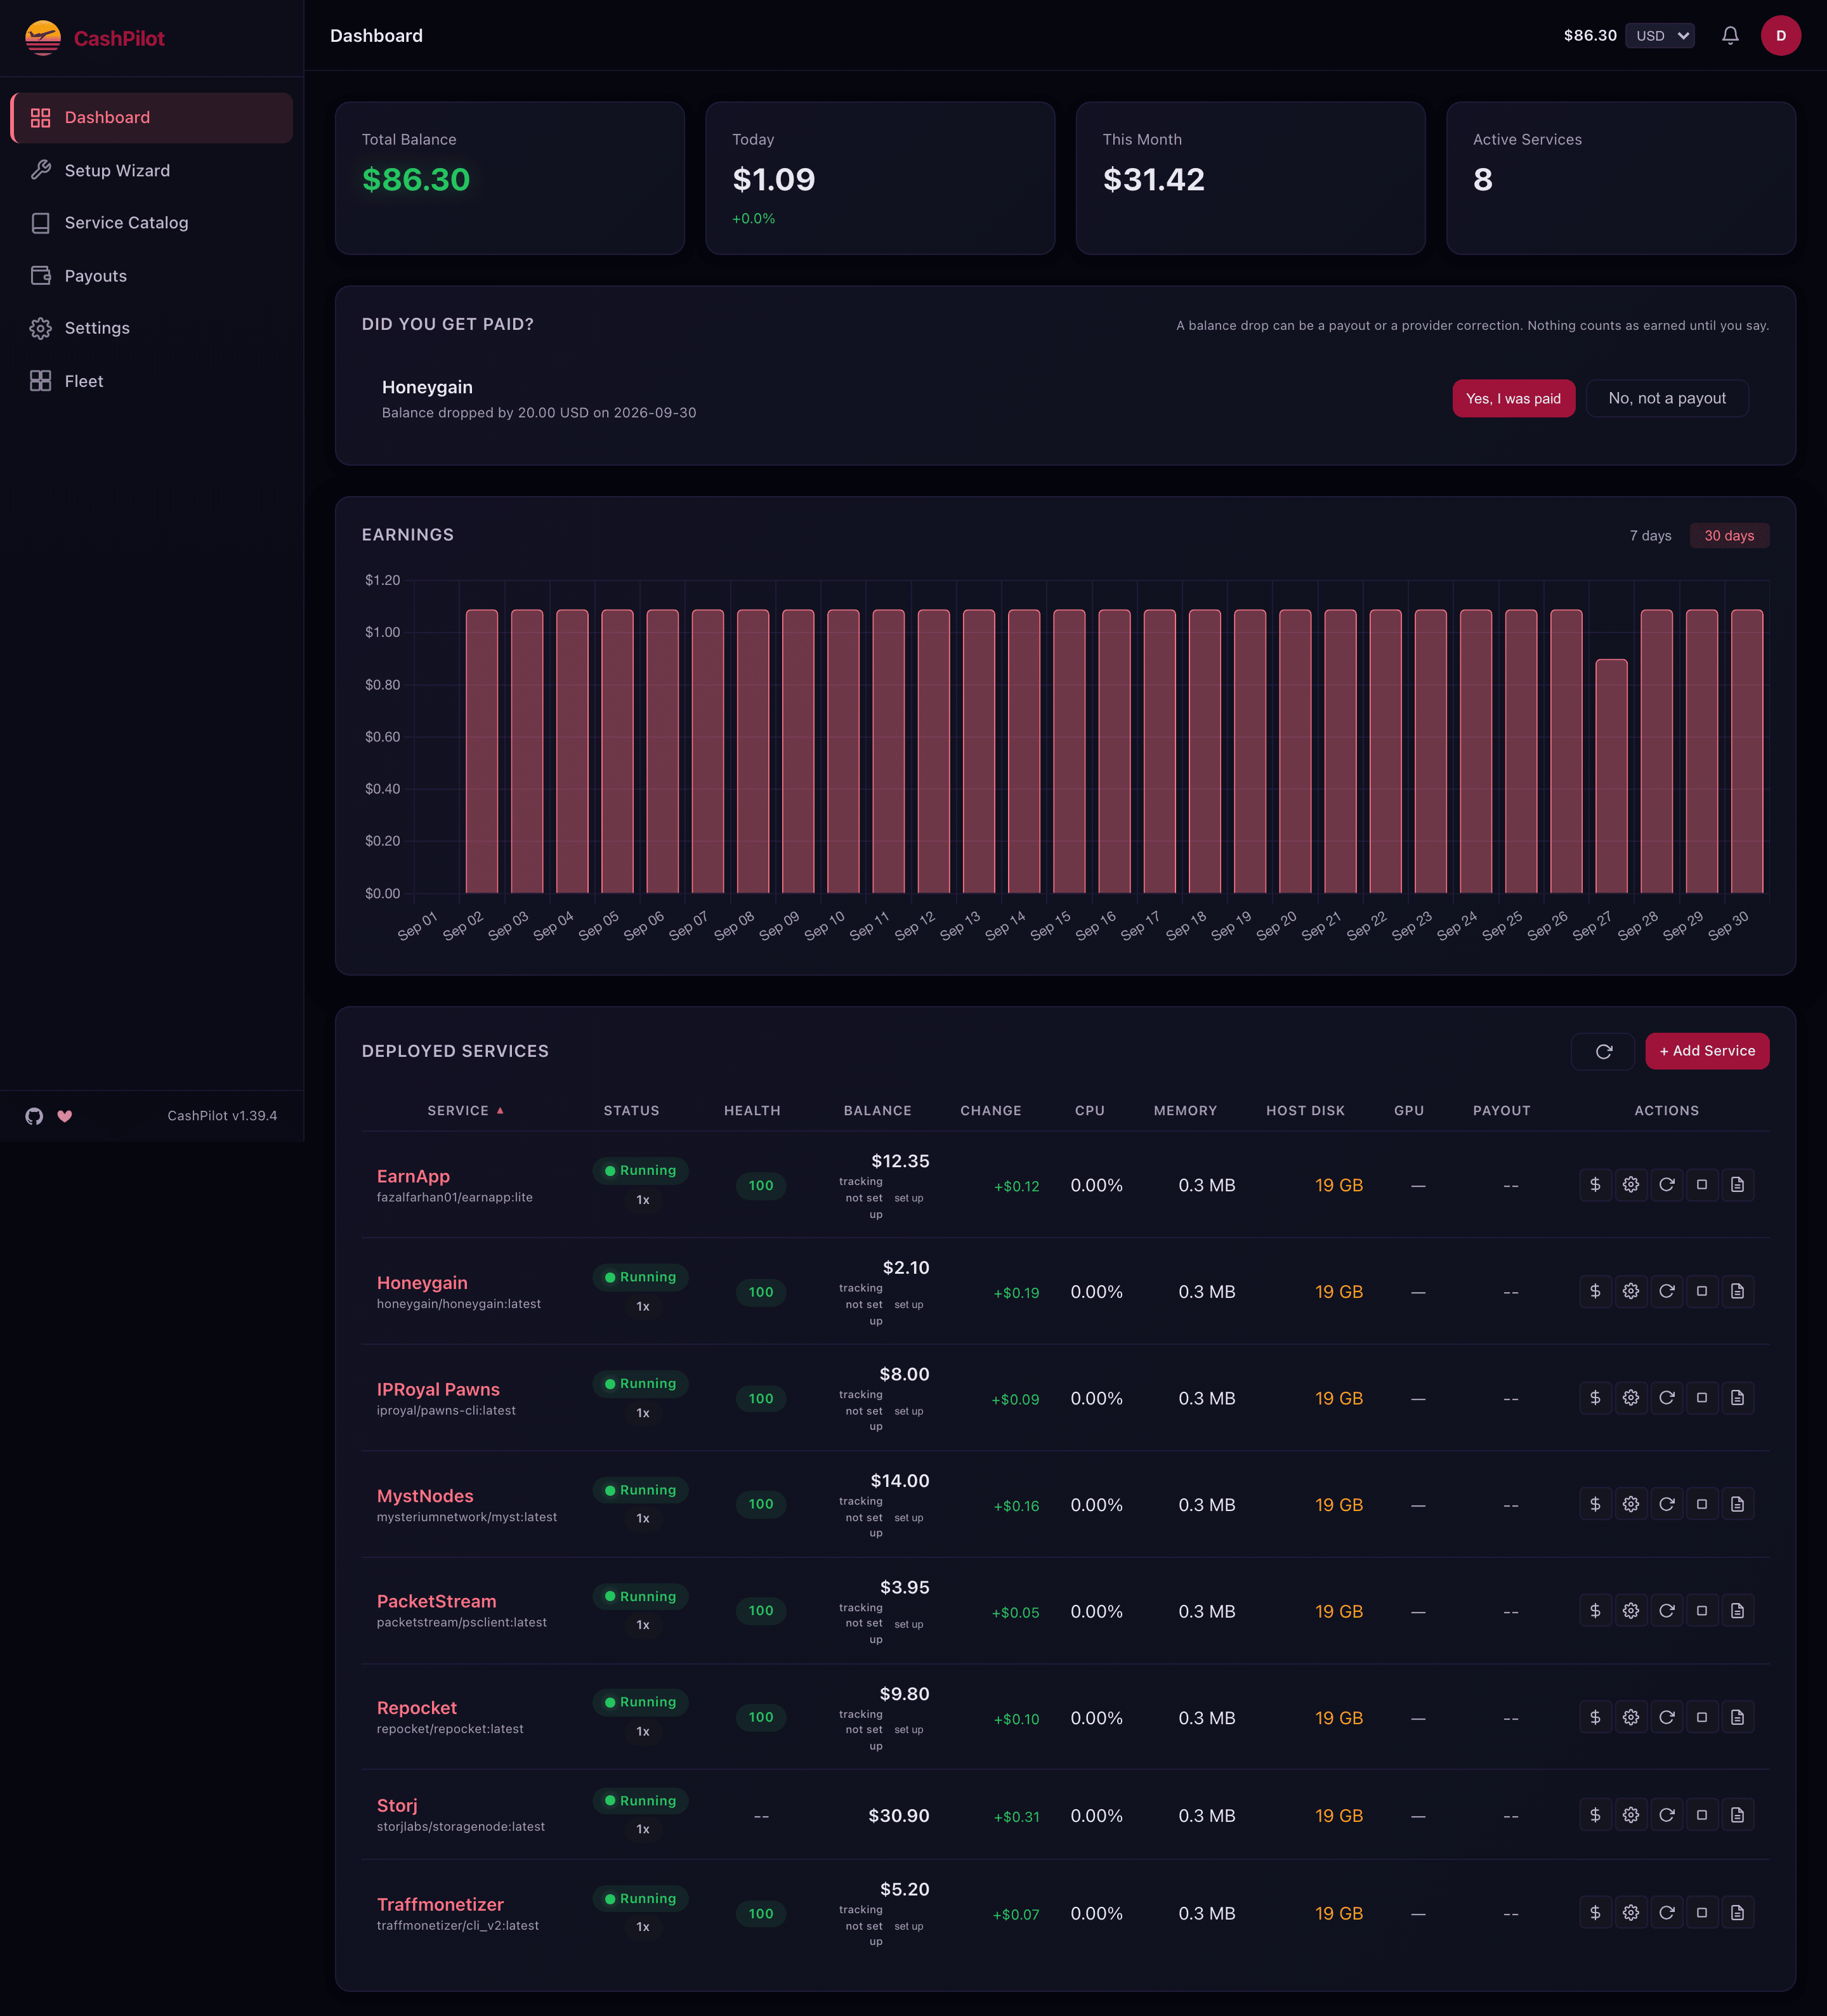Open EarnApp earnings dollar icon

(x=1595, y=1185)
